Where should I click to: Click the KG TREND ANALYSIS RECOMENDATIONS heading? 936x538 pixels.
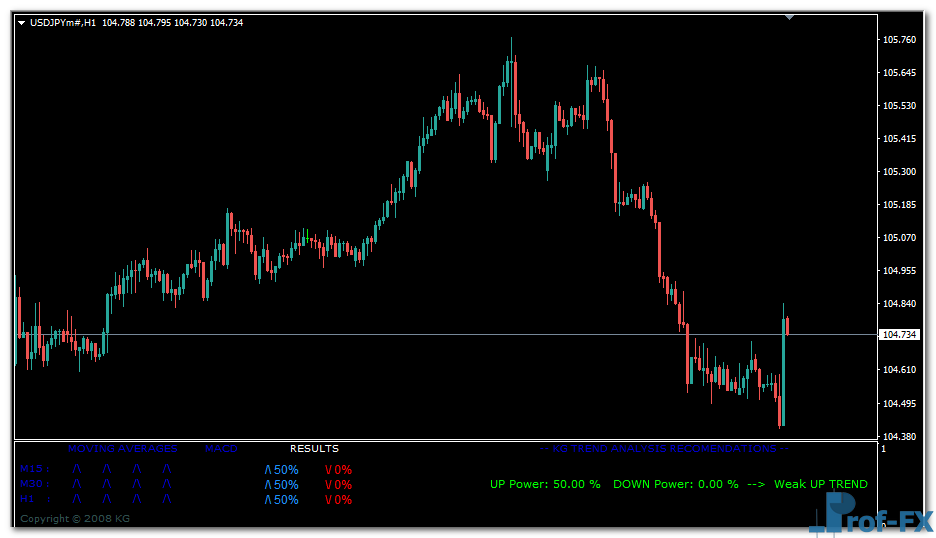(664, 449)
